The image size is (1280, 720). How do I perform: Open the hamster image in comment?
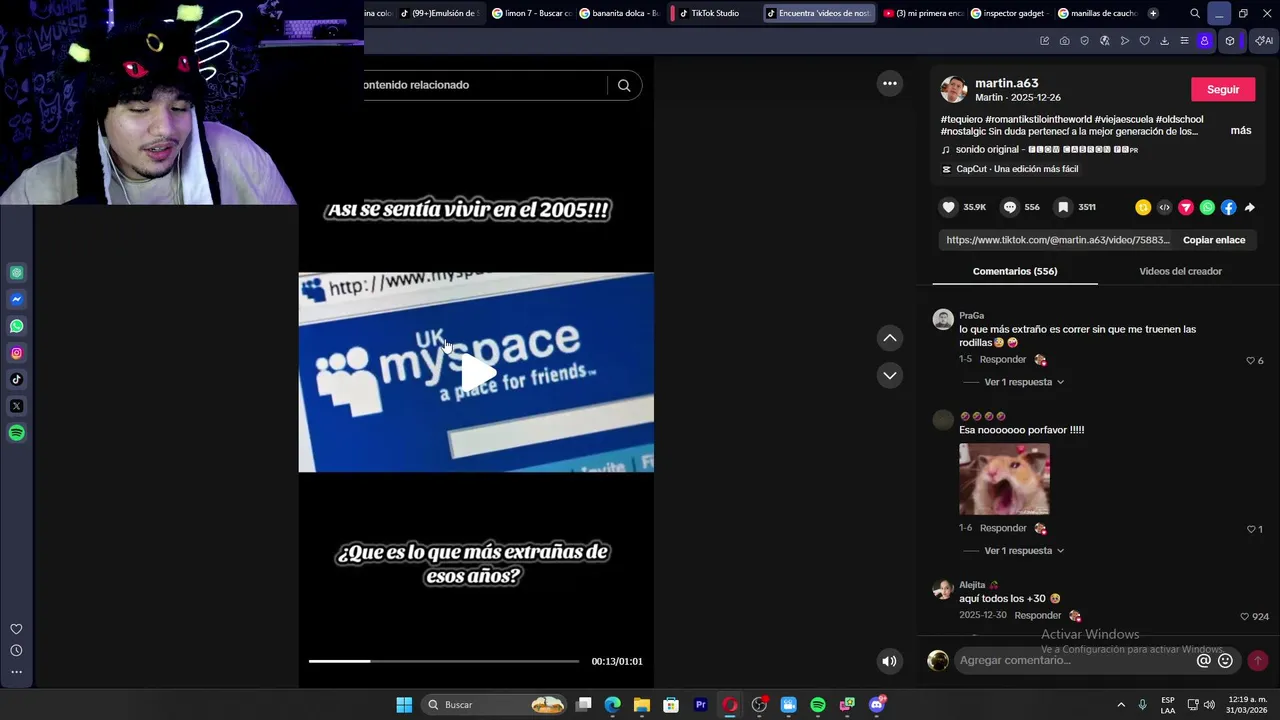pos(1004,480)
